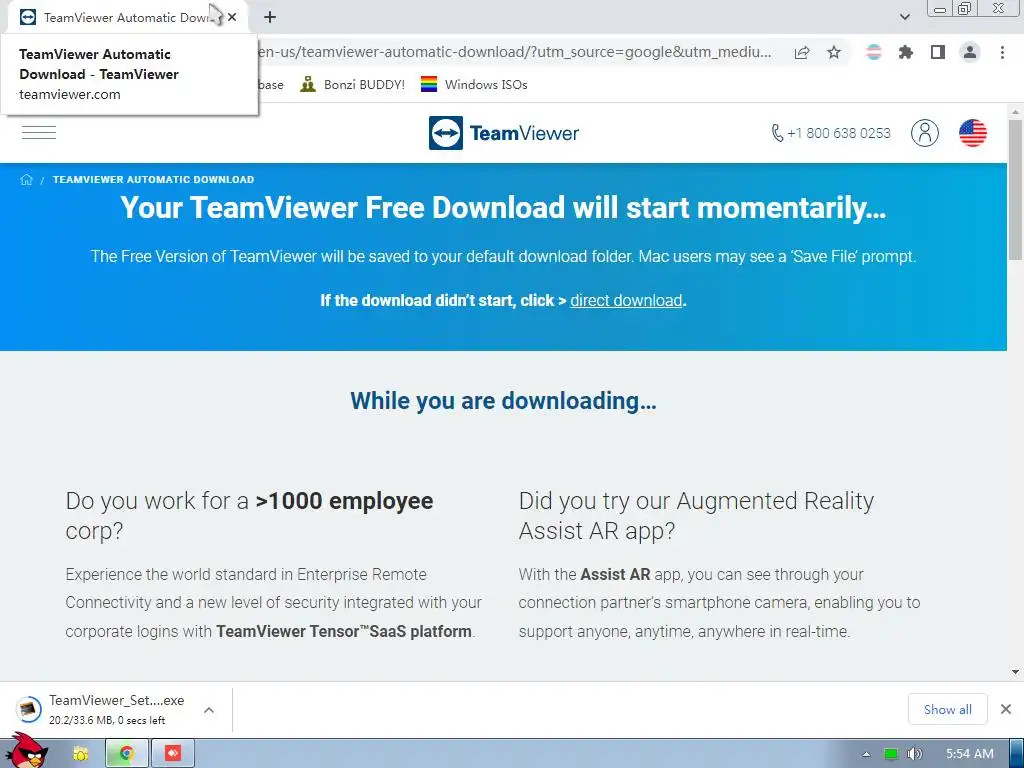
Task: Click Show all downloads button
Action: [x=948, y=710]
